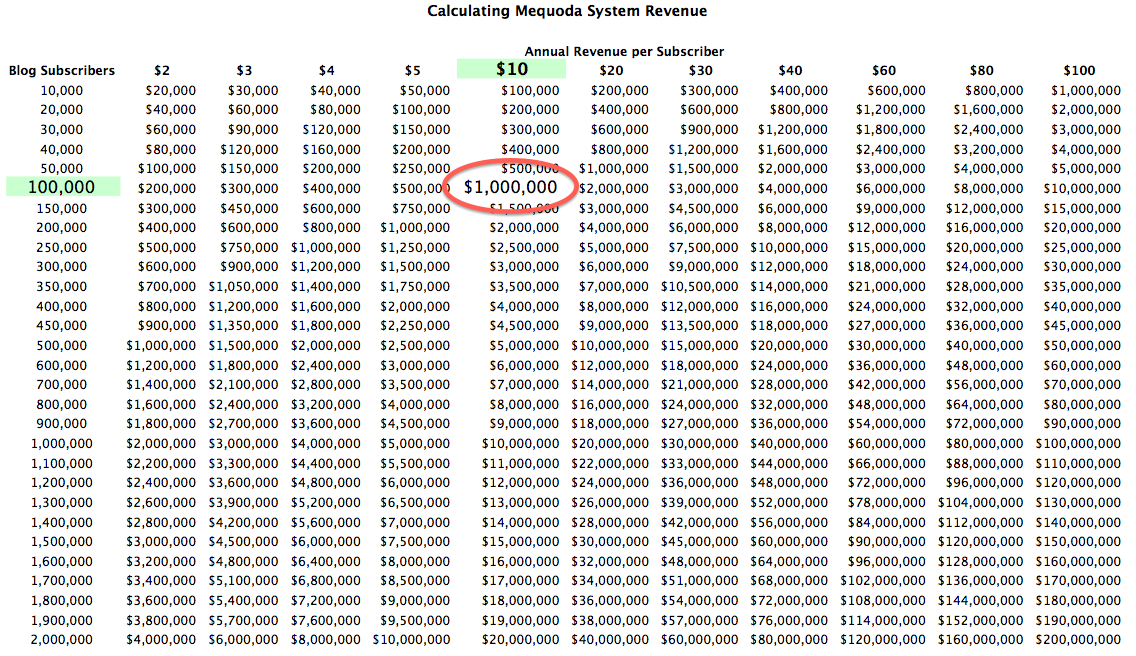Select $36,000,000 in the 900,000 subscribers row
Viewport: 1136px width, 656px height.
789,424
